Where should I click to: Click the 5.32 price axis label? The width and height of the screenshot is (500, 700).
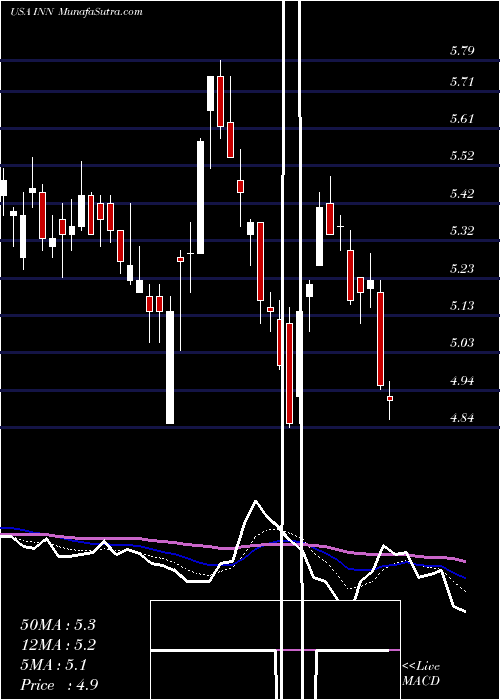coord(462,231)
